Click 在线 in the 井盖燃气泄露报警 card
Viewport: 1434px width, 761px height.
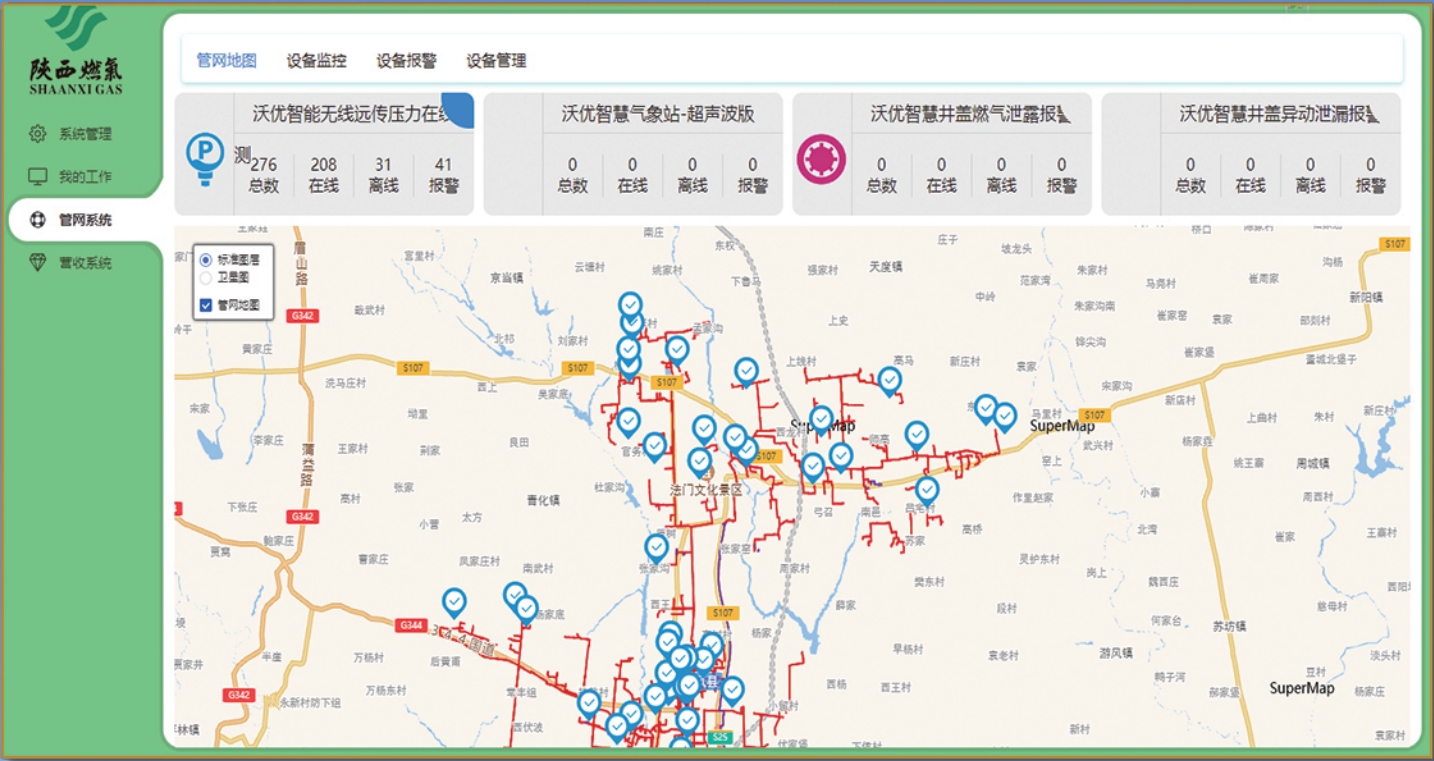point(941,186)
